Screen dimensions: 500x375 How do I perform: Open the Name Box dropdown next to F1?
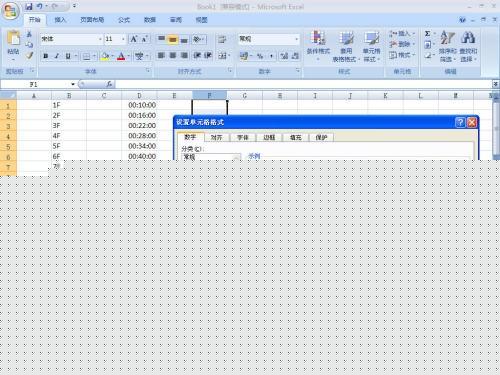73,84
